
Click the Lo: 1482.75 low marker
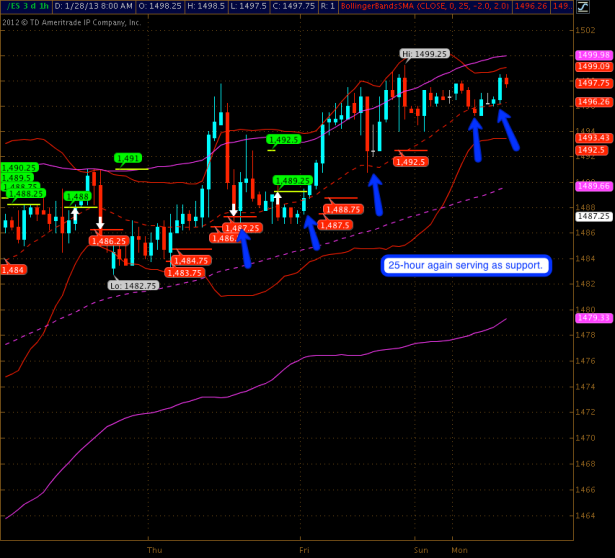coord(133,285)
